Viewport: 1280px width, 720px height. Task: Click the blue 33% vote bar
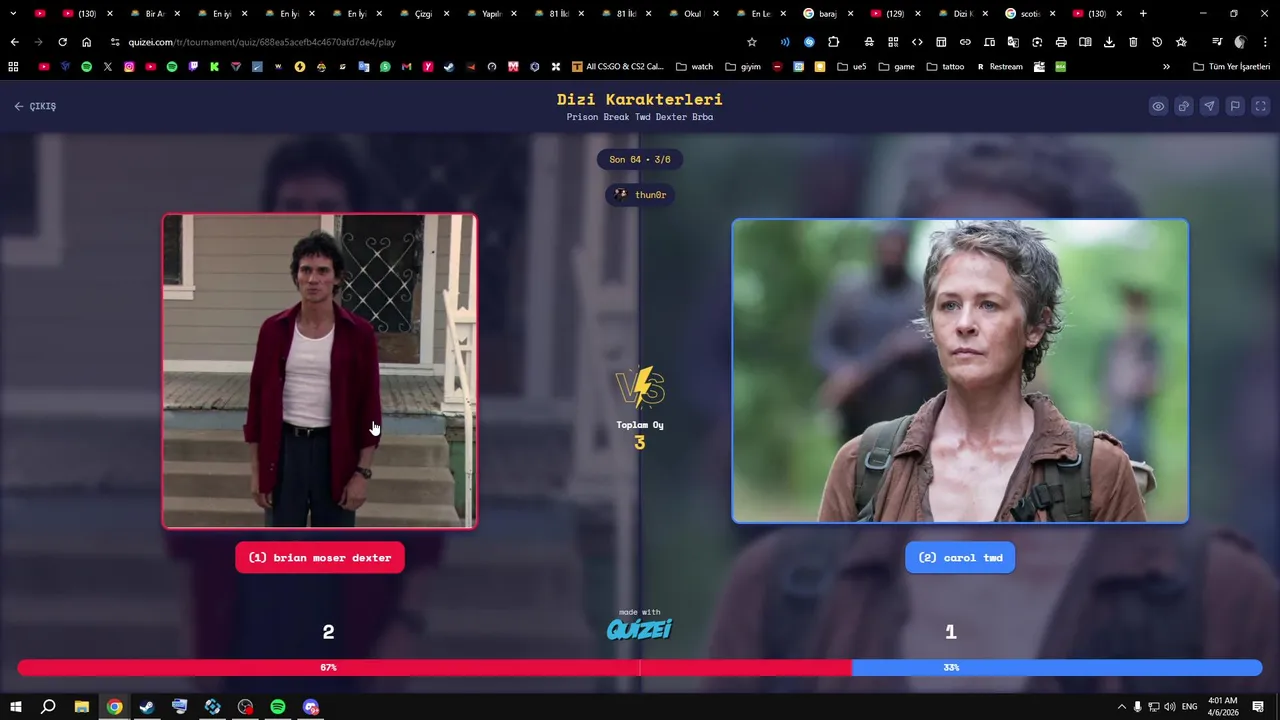(x=1057, y=667)
